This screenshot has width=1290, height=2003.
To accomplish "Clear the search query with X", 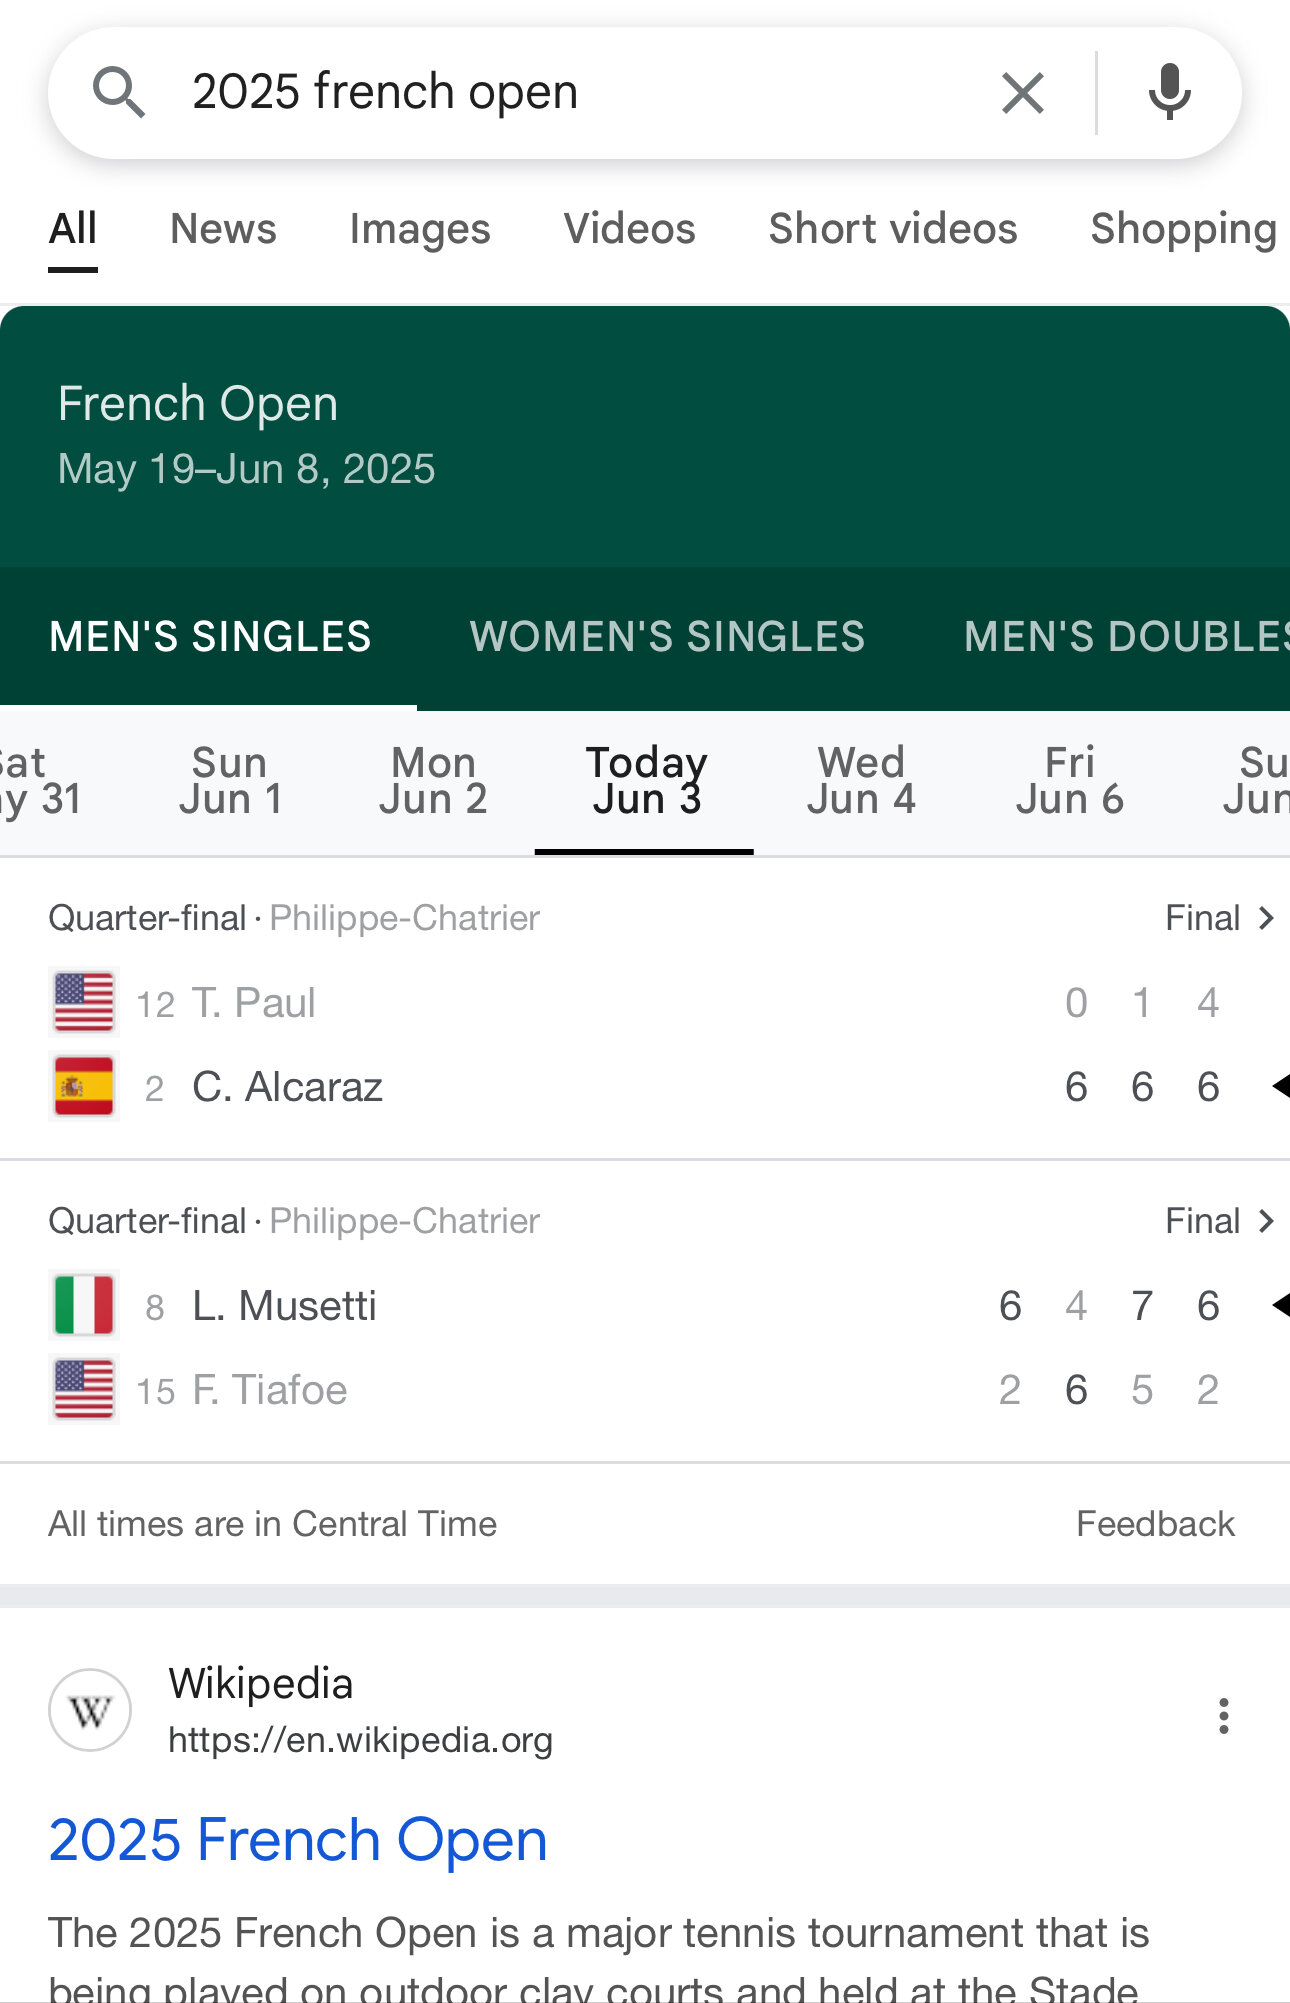I will click(x=1022, y=94).
